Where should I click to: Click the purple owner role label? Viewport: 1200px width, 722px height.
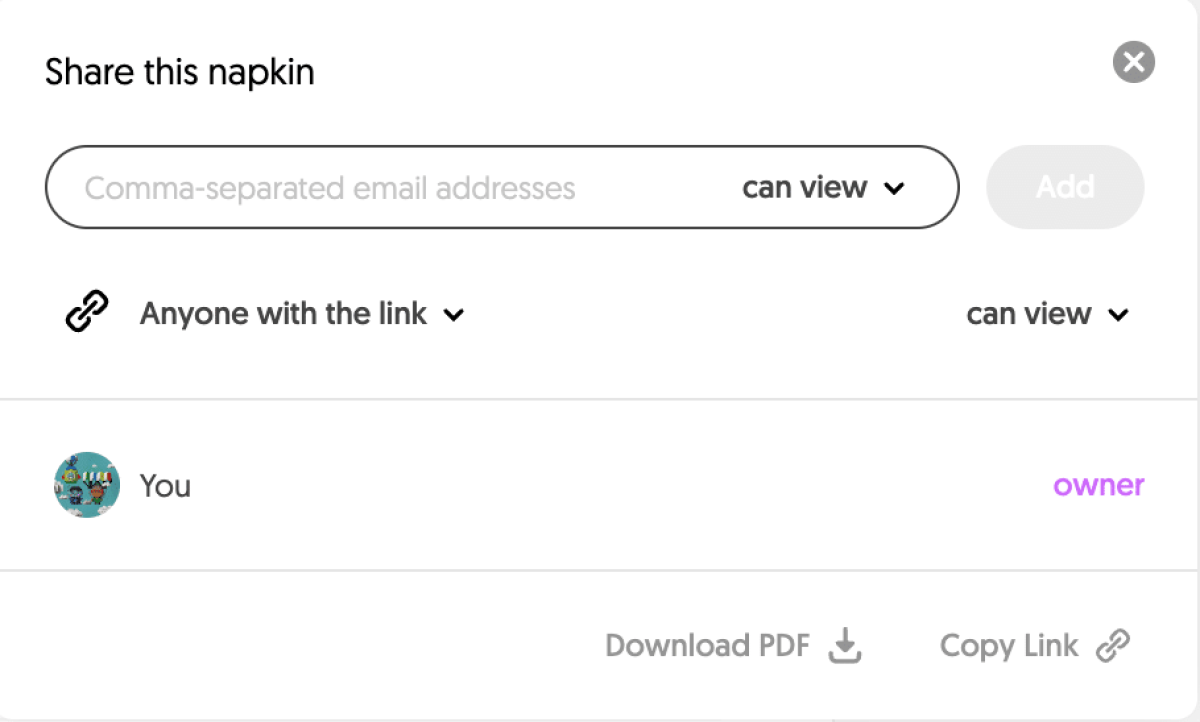(1098, 486)
